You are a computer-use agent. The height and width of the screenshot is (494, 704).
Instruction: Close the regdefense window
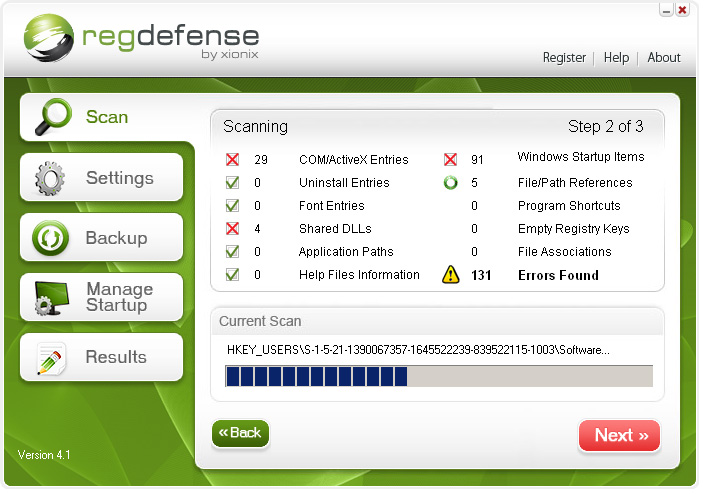[x=682, y=9]
